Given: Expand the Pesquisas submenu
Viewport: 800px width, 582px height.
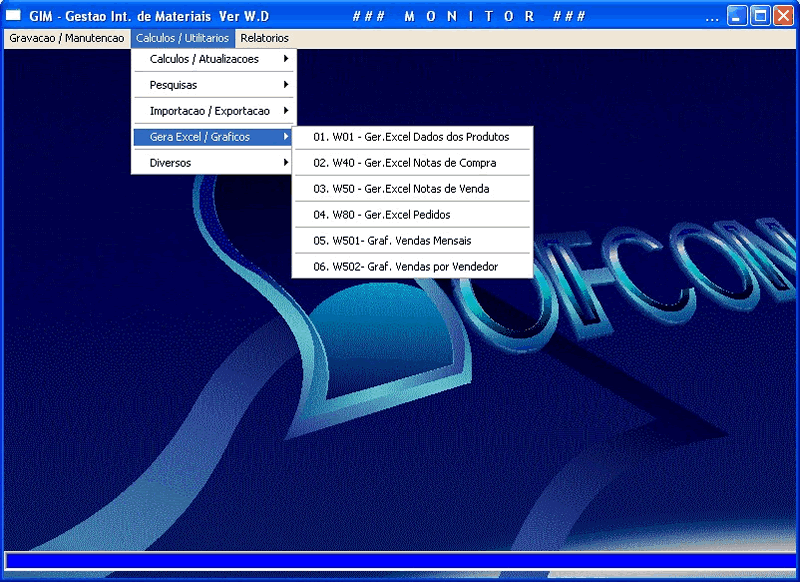Looking at the screenshot, I should [214, 85].
